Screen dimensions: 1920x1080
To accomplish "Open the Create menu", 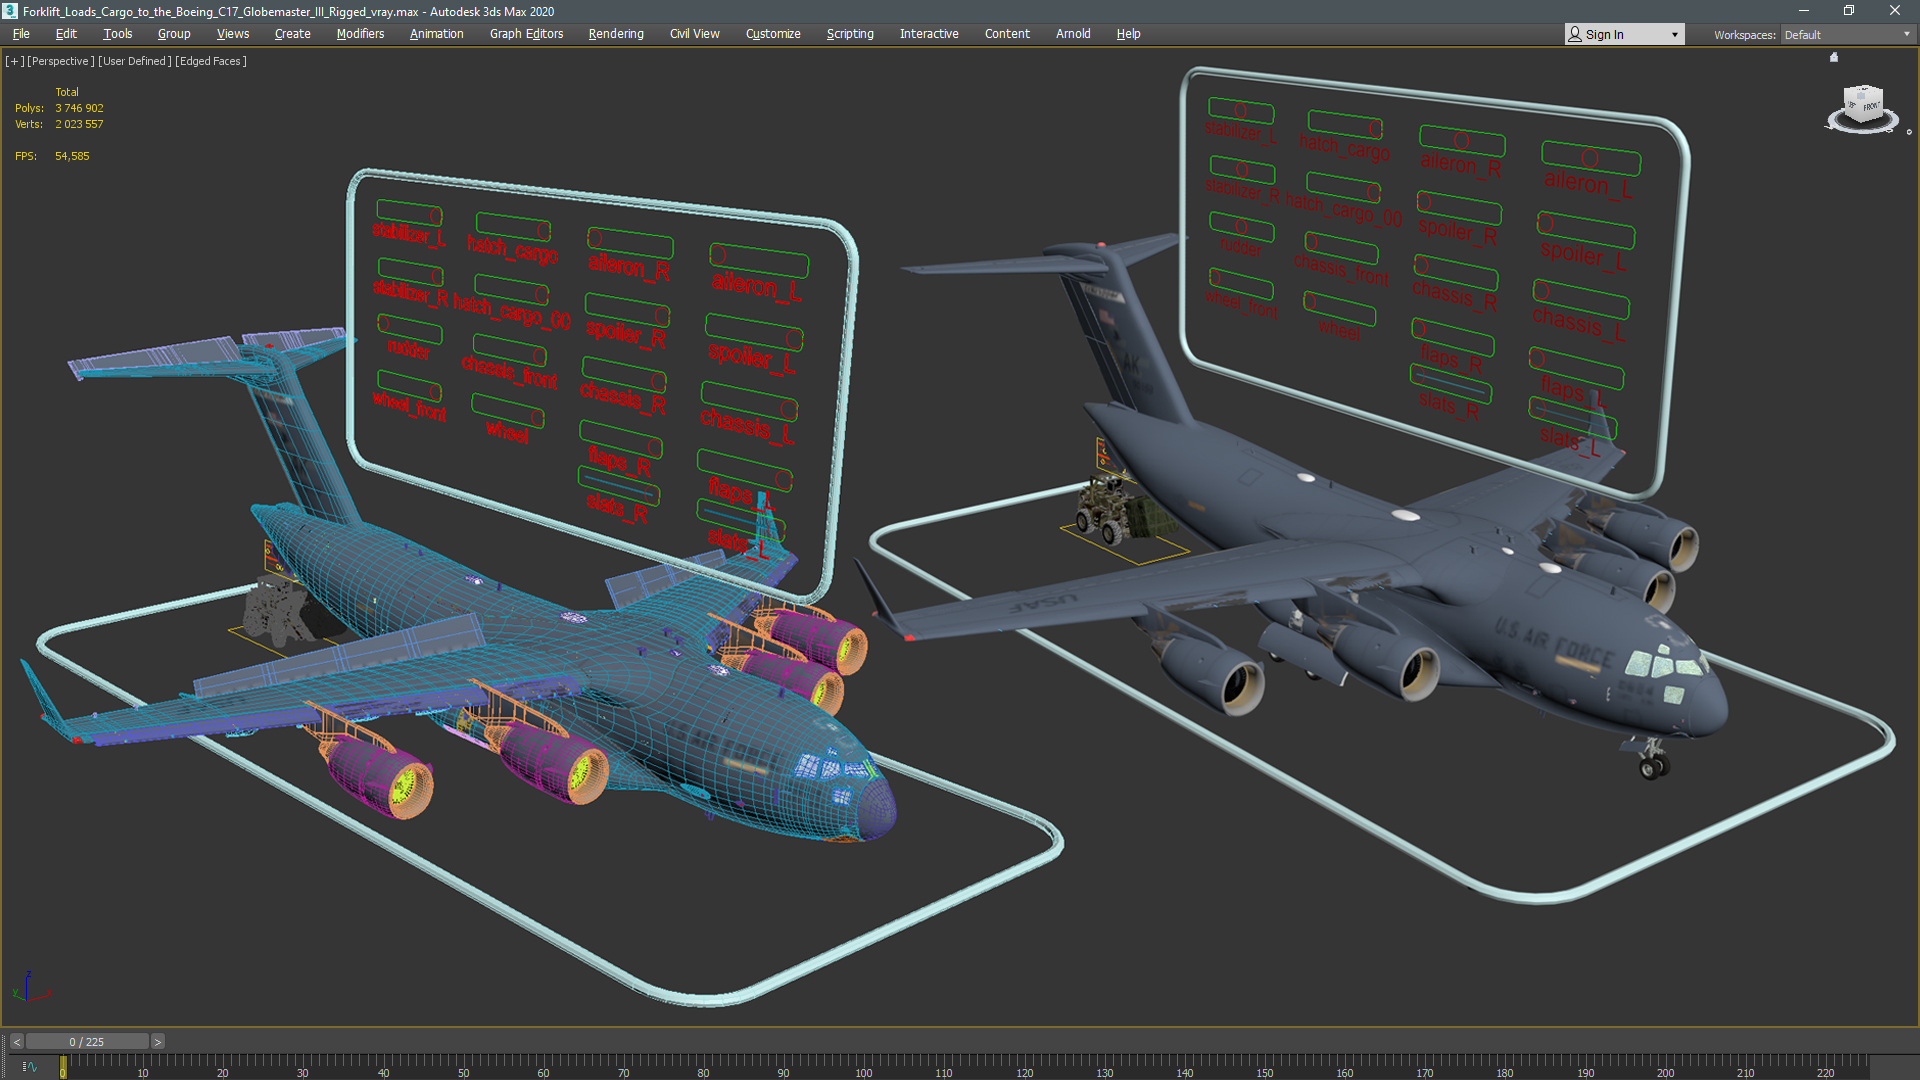I will [x=293, y=34].
